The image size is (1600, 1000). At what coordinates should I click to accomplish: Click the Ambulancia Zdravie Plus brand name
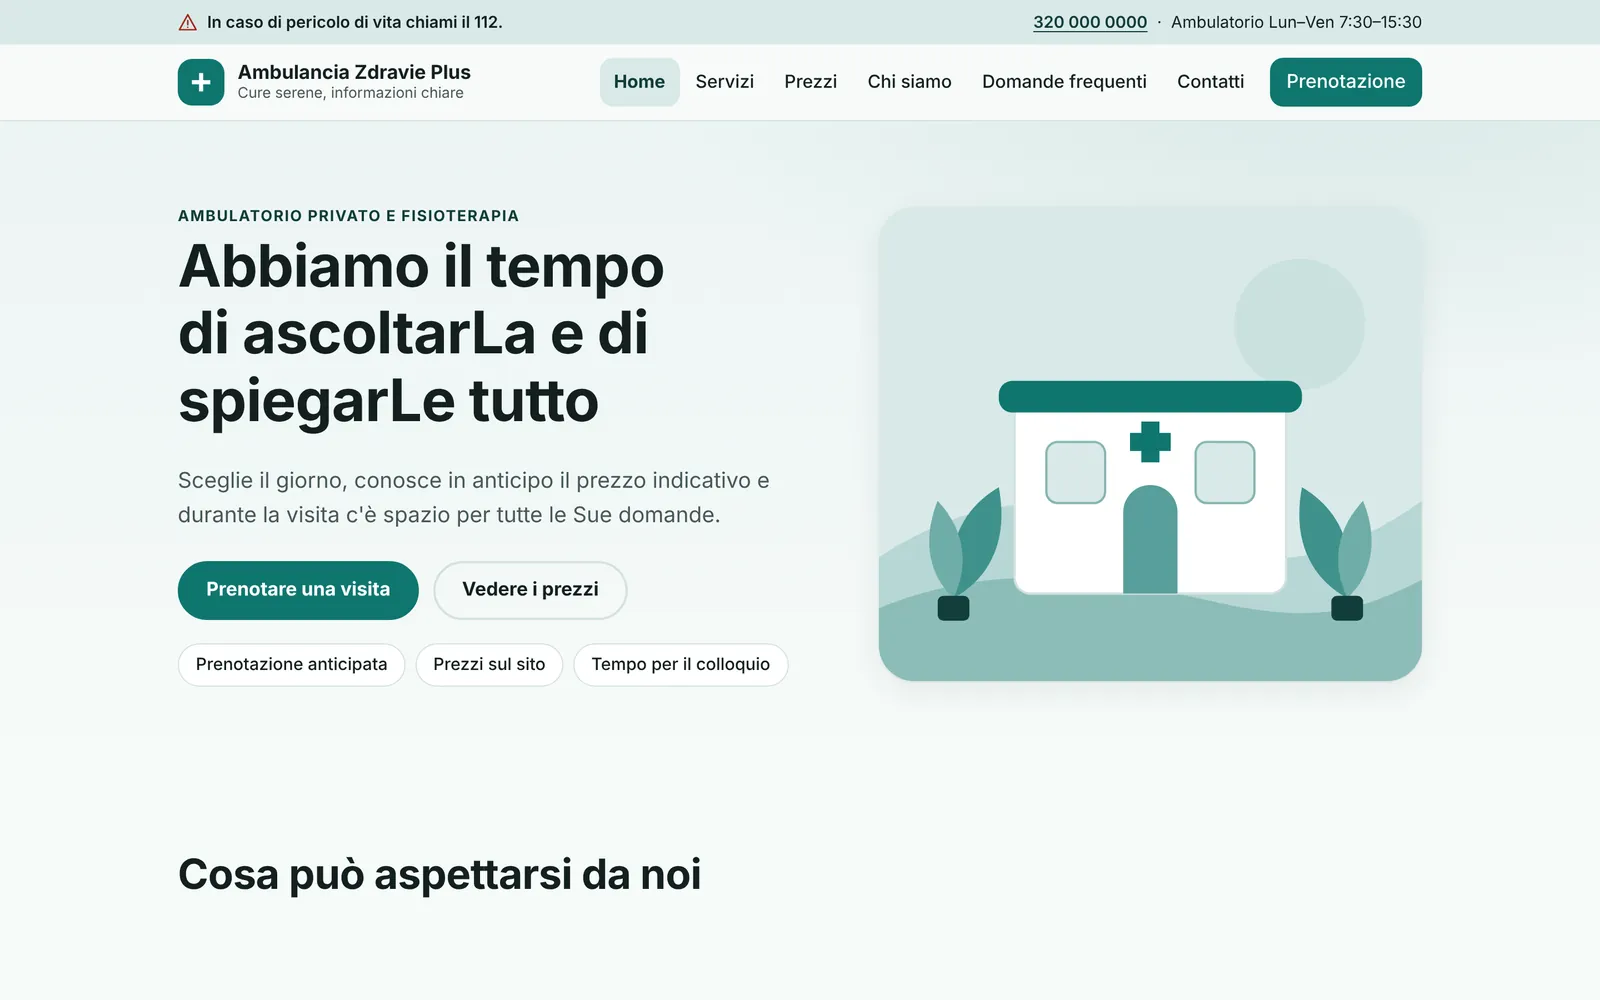[x=354, y=72]
